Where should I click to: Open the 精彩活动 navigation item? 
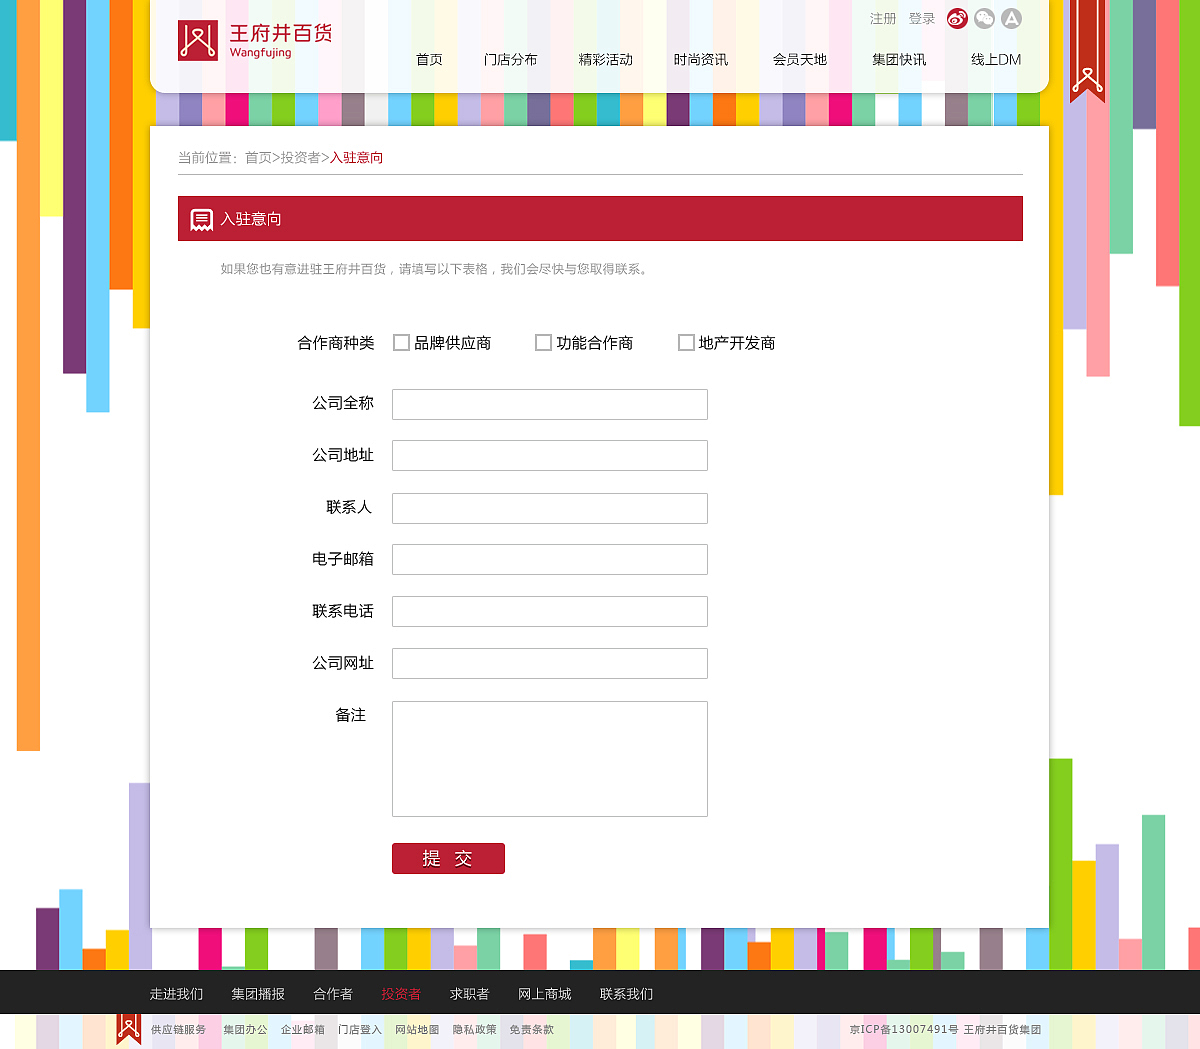pyautogui.click(x=606, y=60)
